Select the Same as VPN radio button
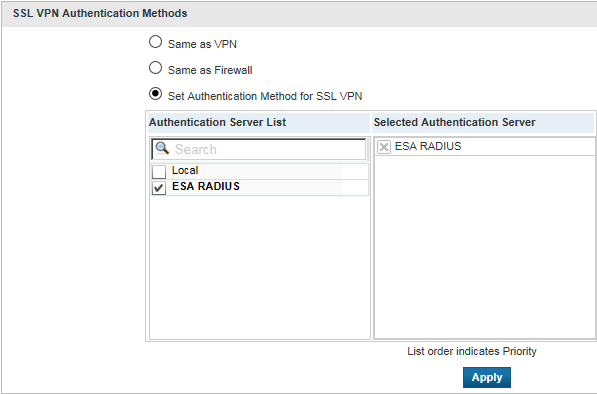Viewport: 597px width, 394px height. click(155, 42)
